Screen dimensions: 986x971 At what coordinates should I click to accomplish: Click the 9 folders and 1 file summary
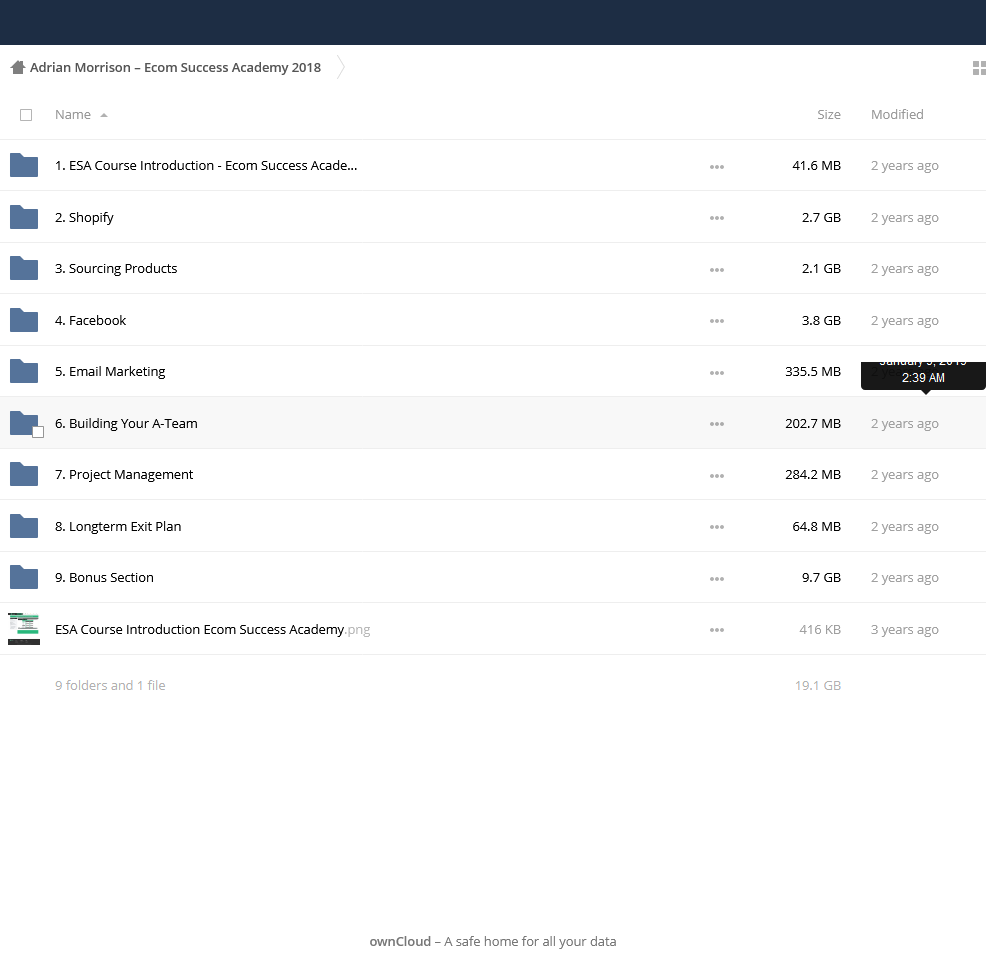click(110, 685)
